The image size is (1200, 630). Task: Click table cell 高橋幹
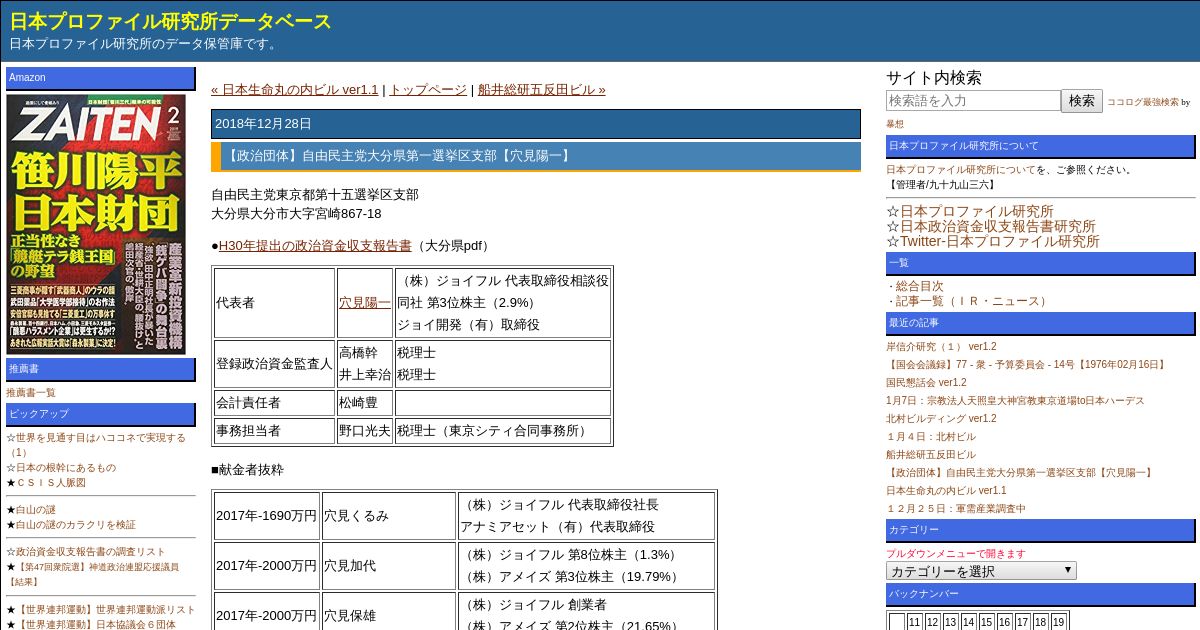tap(359, 353)
